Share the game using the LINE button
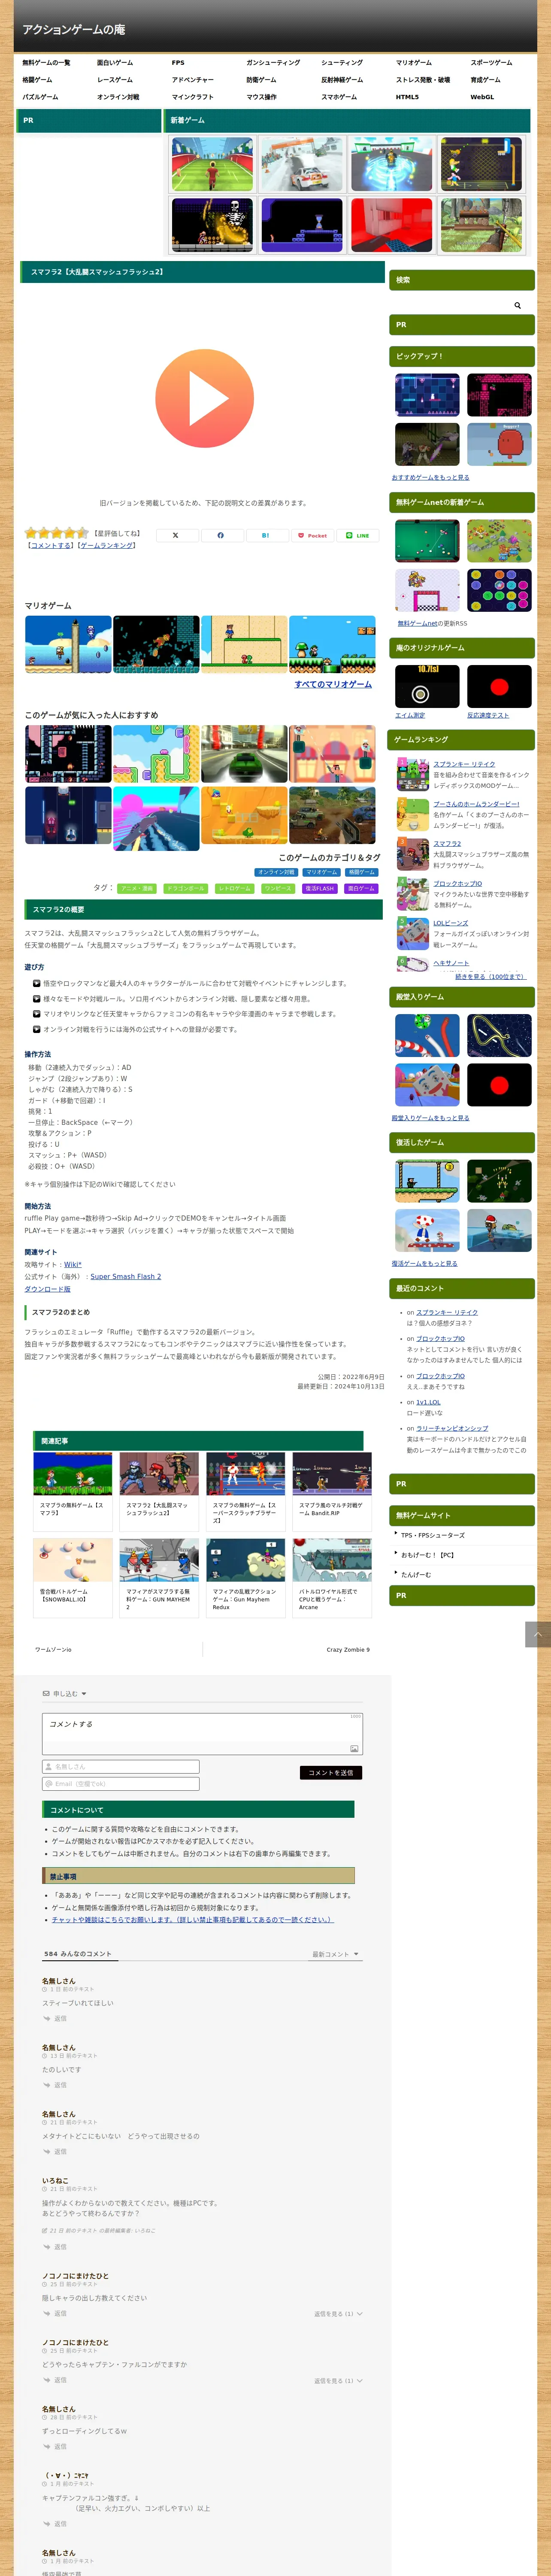 point(357,535)
